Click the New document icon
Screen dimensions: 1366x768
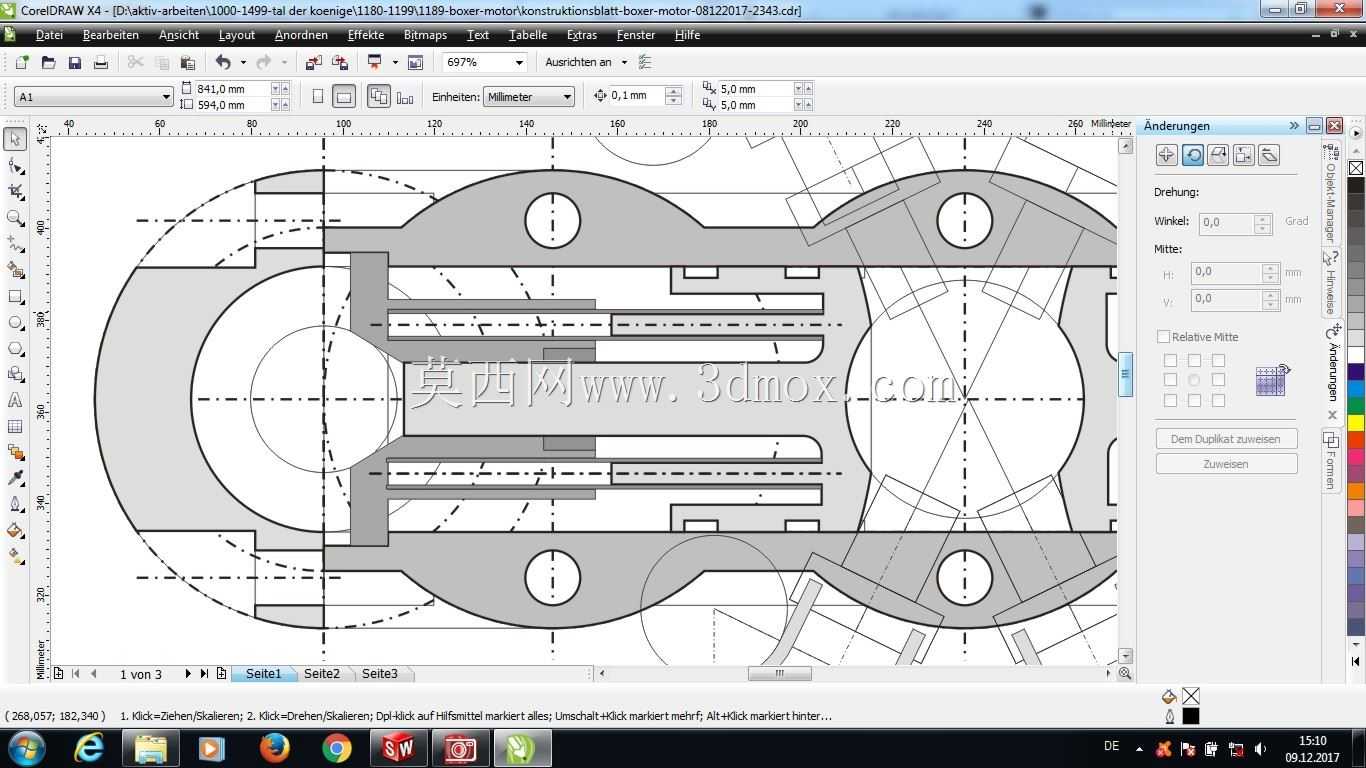[x=22, y=62]
